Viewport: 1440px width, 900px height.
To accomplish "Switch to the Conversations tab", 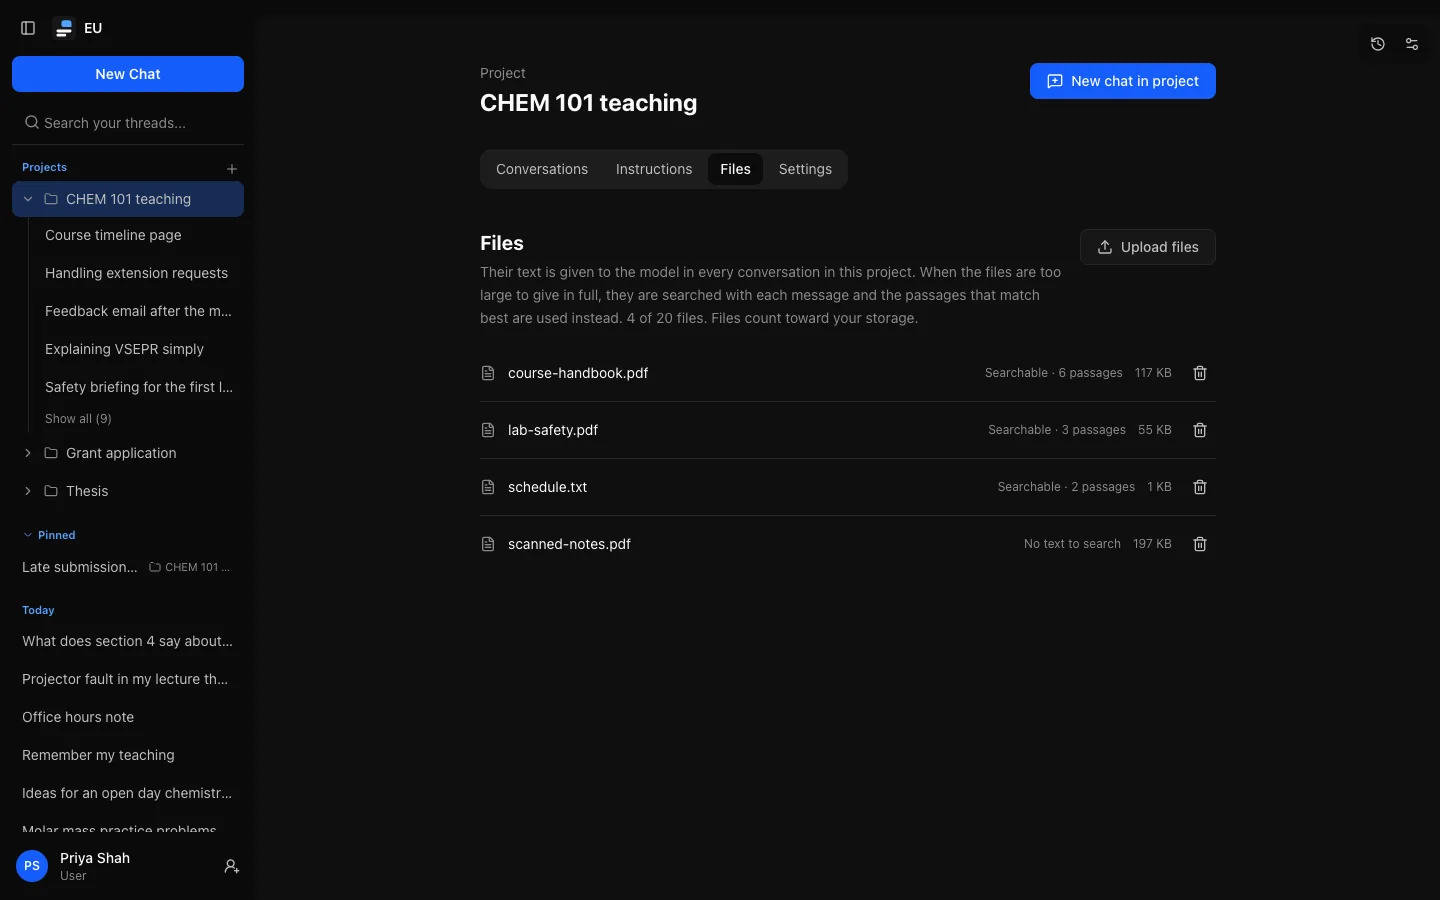I will click(542, 169).
